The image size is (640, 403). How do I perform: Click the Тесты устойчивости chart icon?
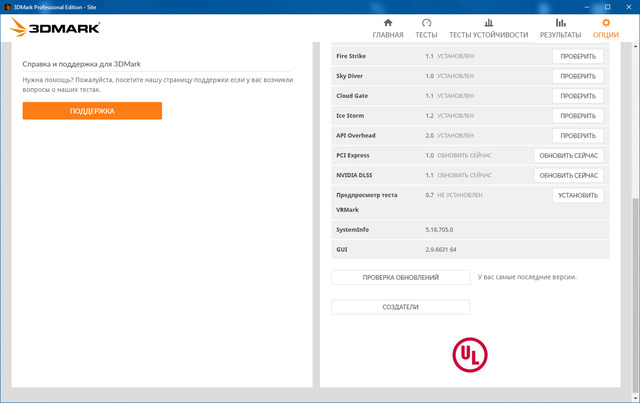pyautogui.click(x=488, y=22)
